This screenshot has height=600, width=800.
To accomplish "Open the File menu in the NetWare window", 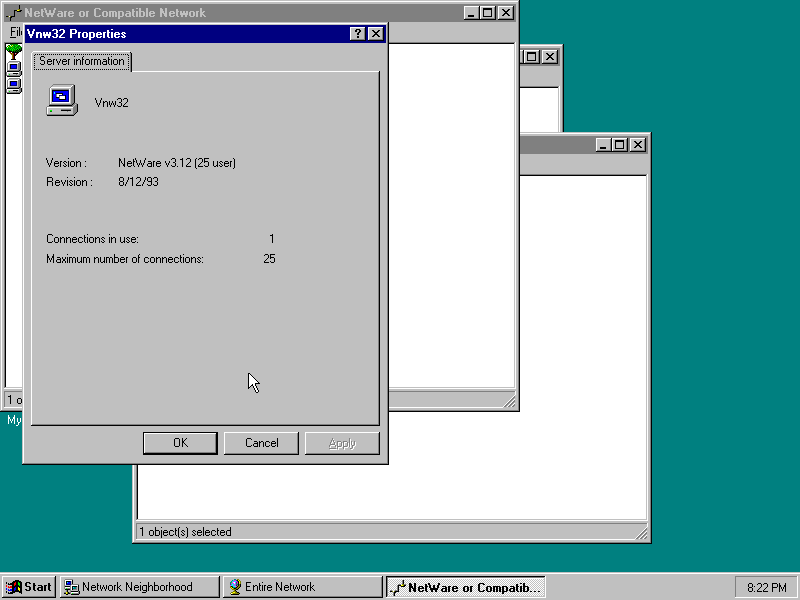I will point(16,33).
